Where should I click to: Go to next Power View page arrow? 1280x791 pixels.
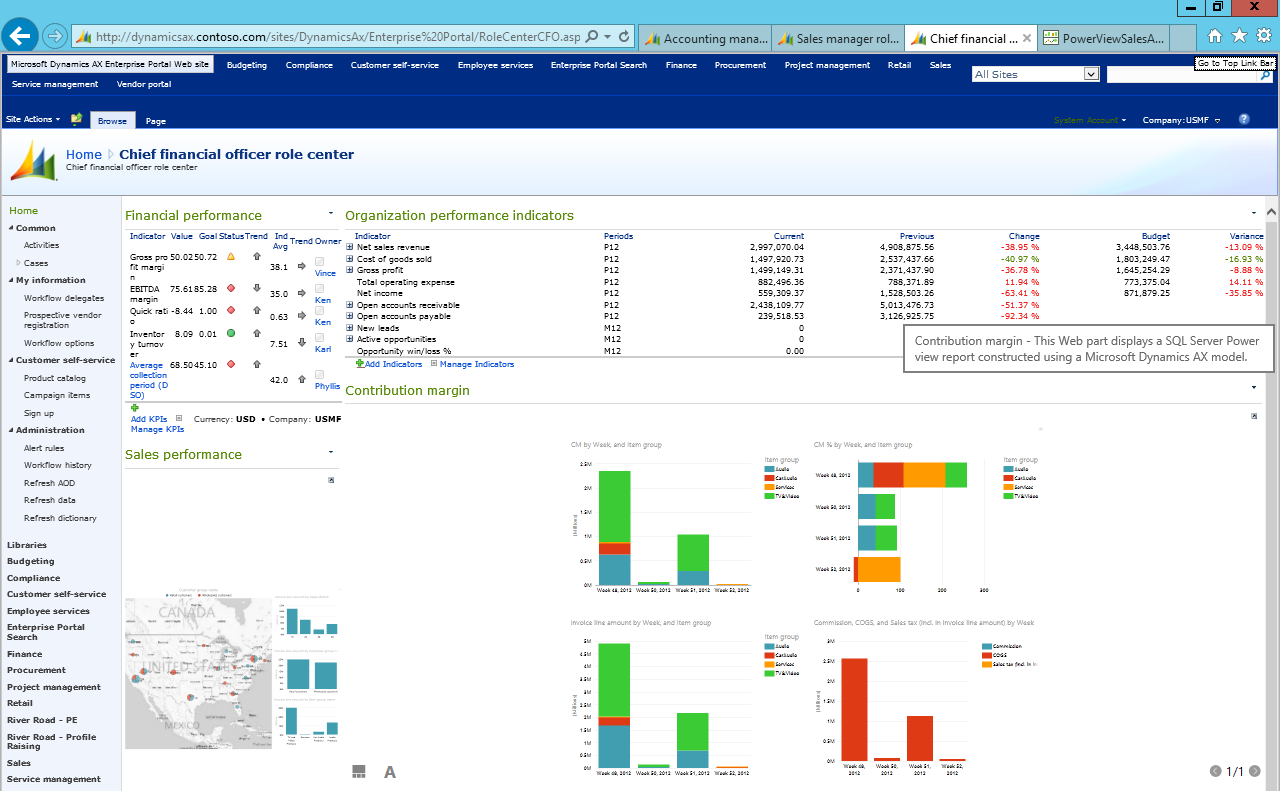click(1255, 771)
